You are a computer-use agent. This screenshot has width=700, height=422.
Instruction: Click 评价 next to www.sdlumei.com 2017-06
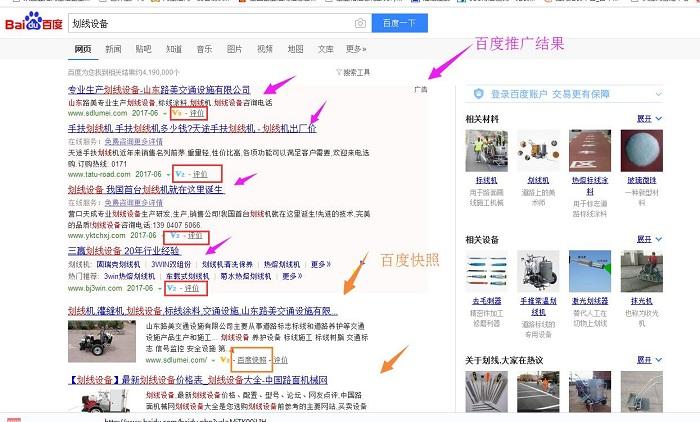click(196, 113)
